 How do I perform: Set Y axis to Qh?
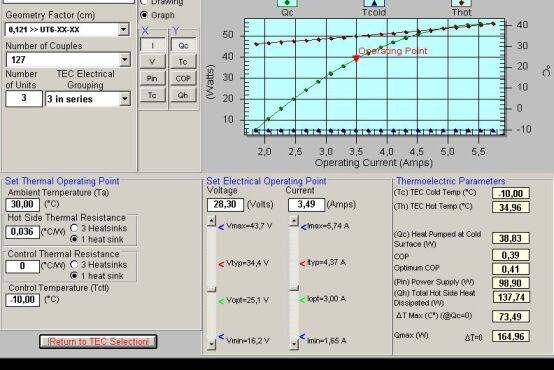coord(183,95)
